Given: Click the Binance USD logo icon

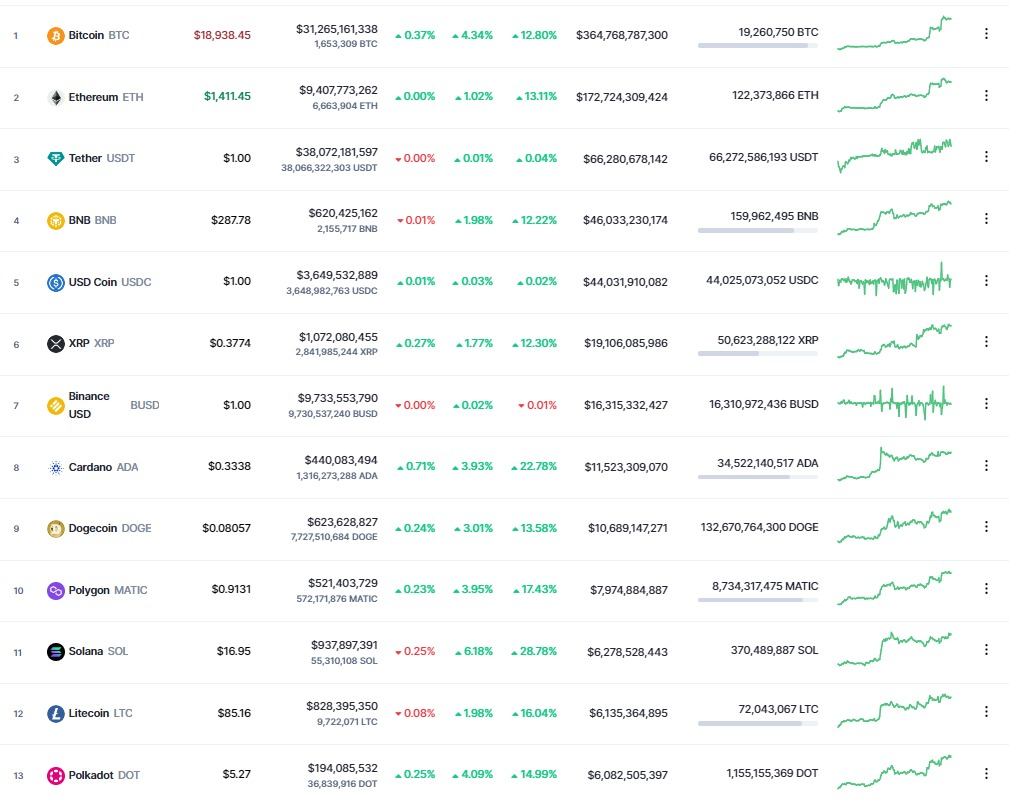Looking at the screenshot, I should 56,406.
